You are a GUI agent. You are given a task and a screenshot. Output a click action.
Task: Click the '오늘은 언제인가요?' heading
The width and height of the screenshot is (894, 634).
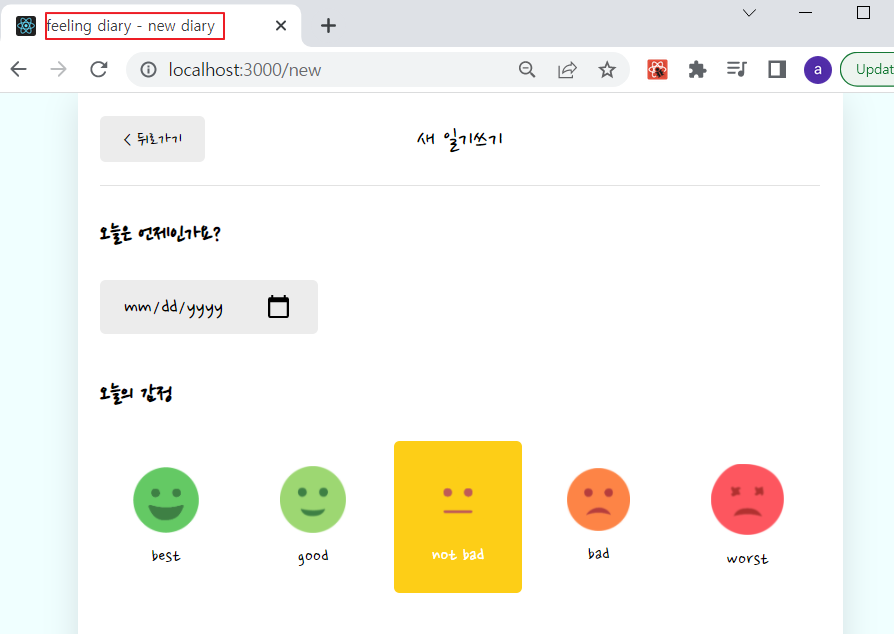tap(160, 233)
